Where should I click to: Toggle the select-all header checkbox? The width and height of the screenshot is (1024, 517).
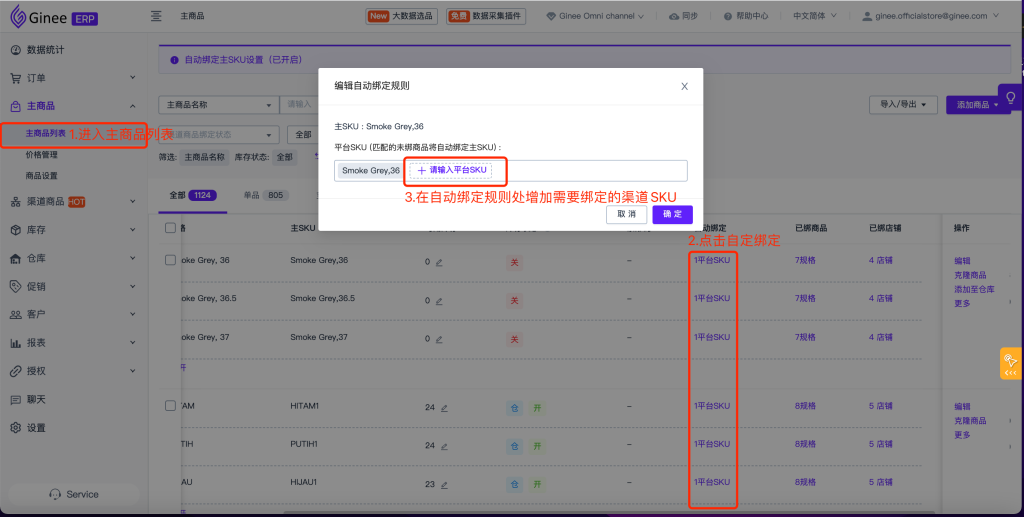(x=170, y=228)
